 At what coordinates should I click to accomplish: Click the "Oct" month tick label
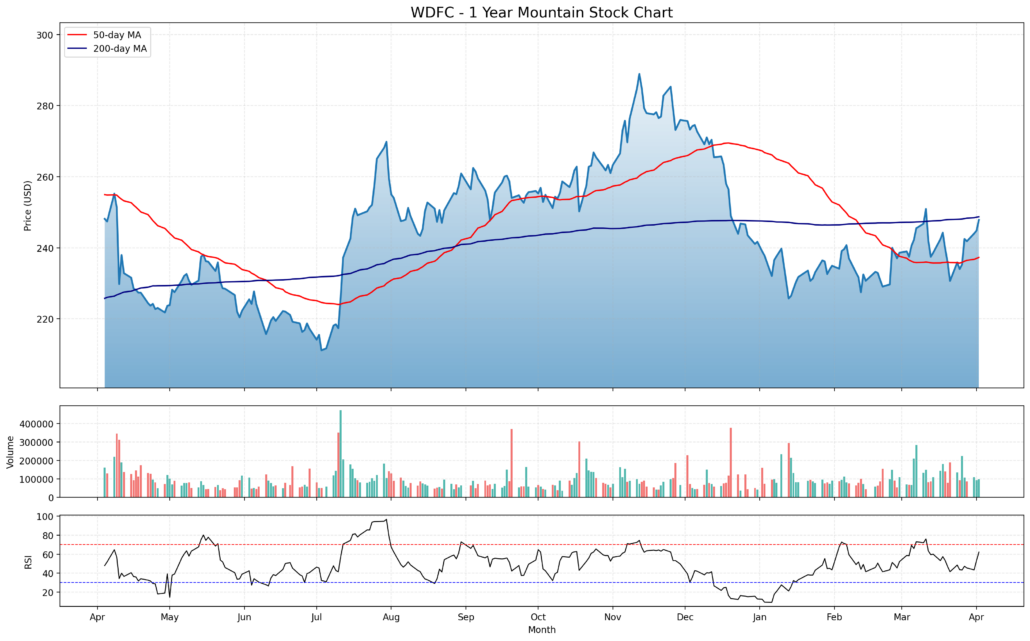click(538, 617)
